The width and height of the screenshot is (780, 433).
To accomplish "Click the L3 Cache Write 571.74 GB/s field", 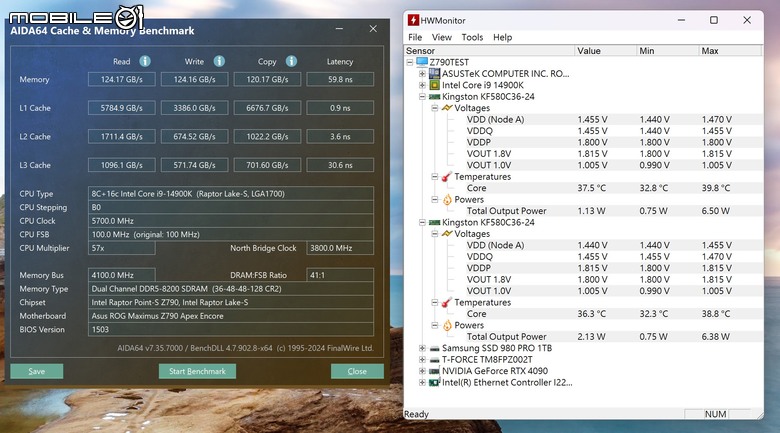I will coord(195,165).
